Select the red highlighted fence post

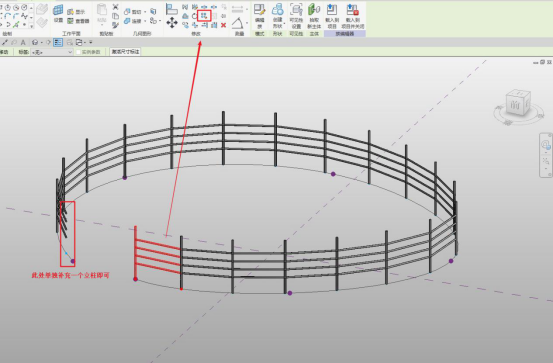click(135, 253)
